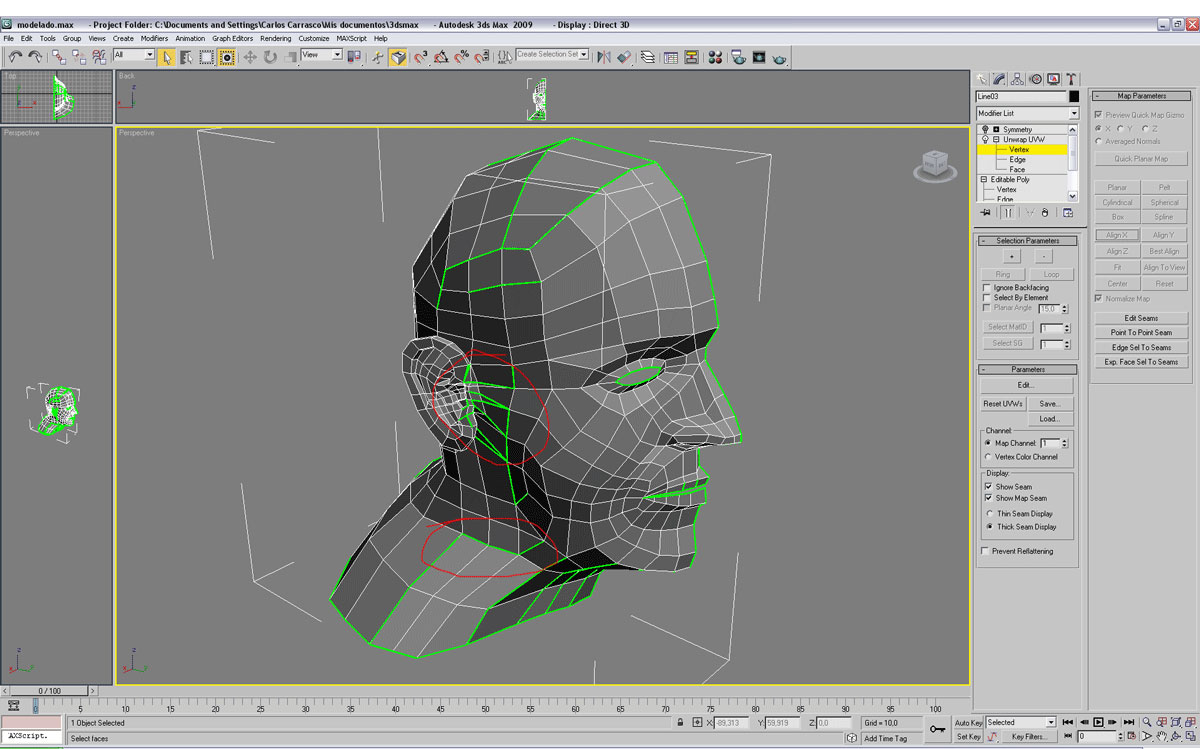Open the Layer Manager icon
The width and height of the screenshot is (1200, 749).
point(649,57)
